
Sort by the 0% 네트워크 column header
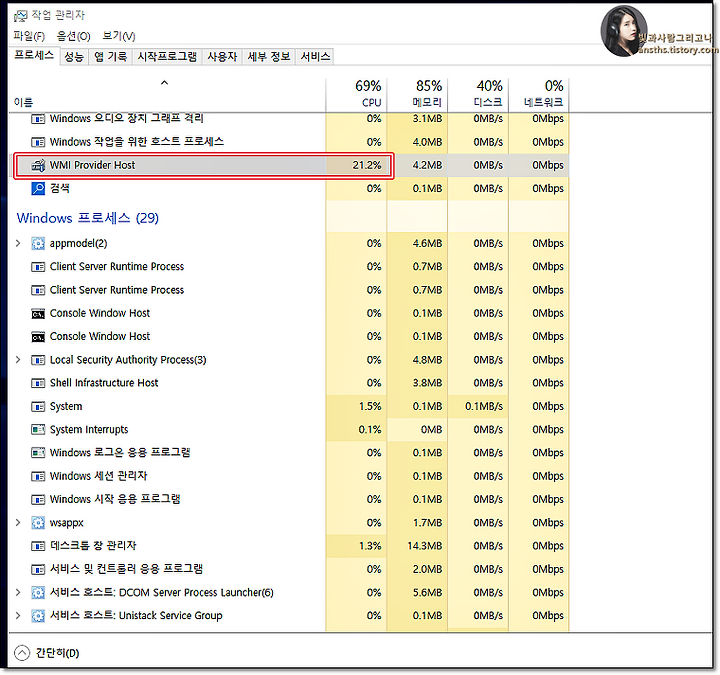pyautogui.click(x=539, y=94)
